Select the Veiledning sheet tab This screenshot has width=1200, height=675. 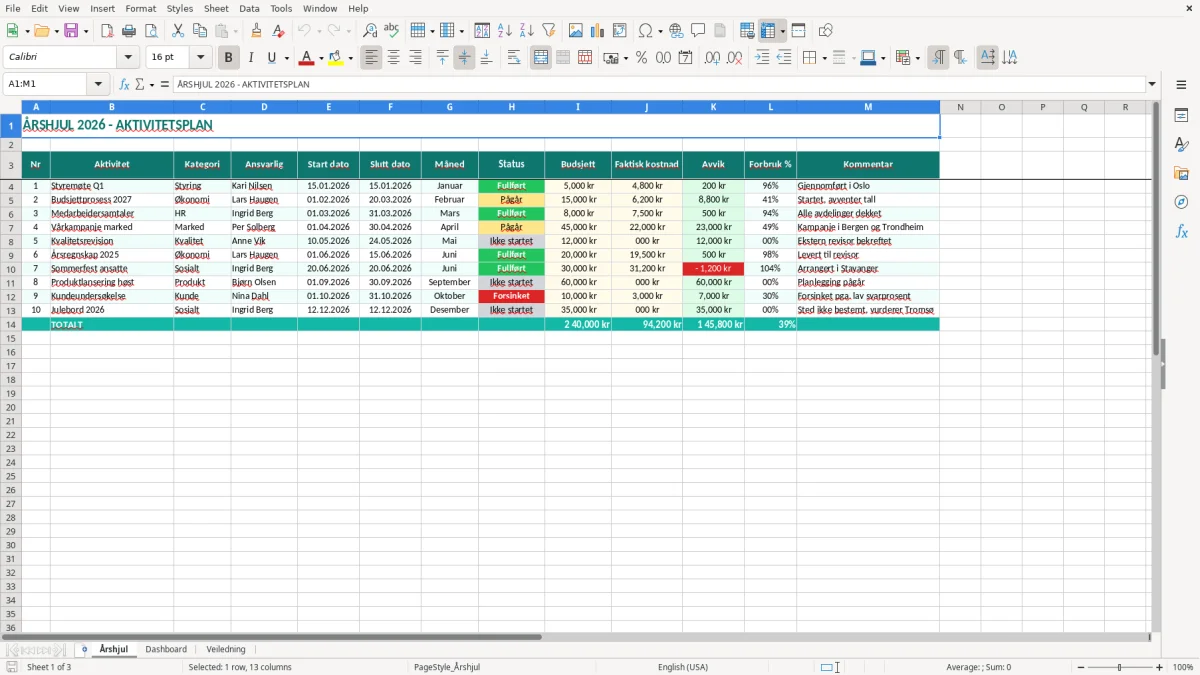click(x=226, y=649)
